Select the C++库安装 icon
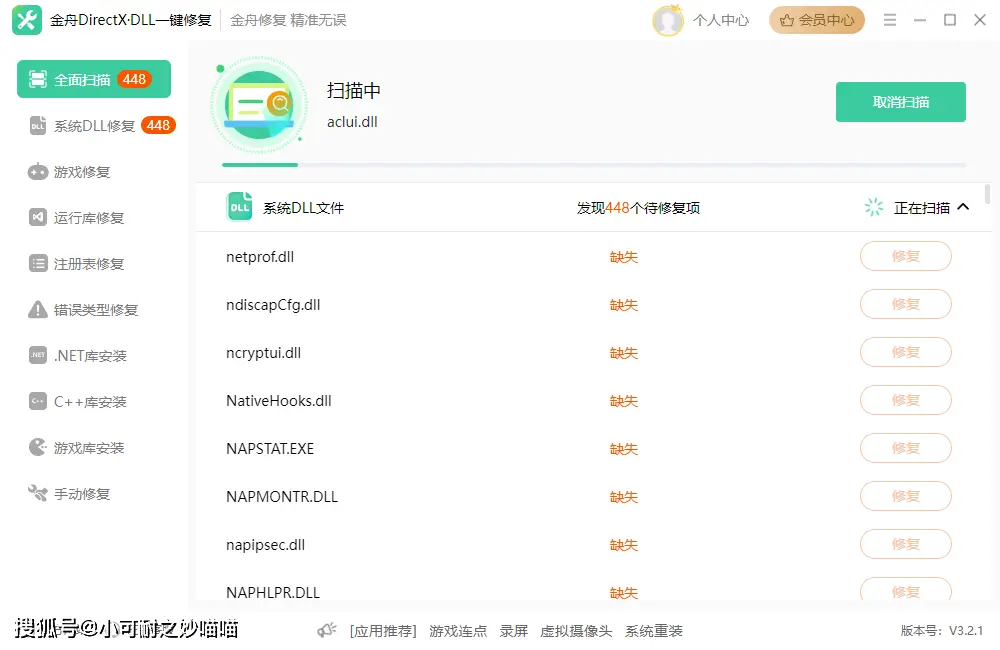 pyautogui.click(x=38, y=402)
